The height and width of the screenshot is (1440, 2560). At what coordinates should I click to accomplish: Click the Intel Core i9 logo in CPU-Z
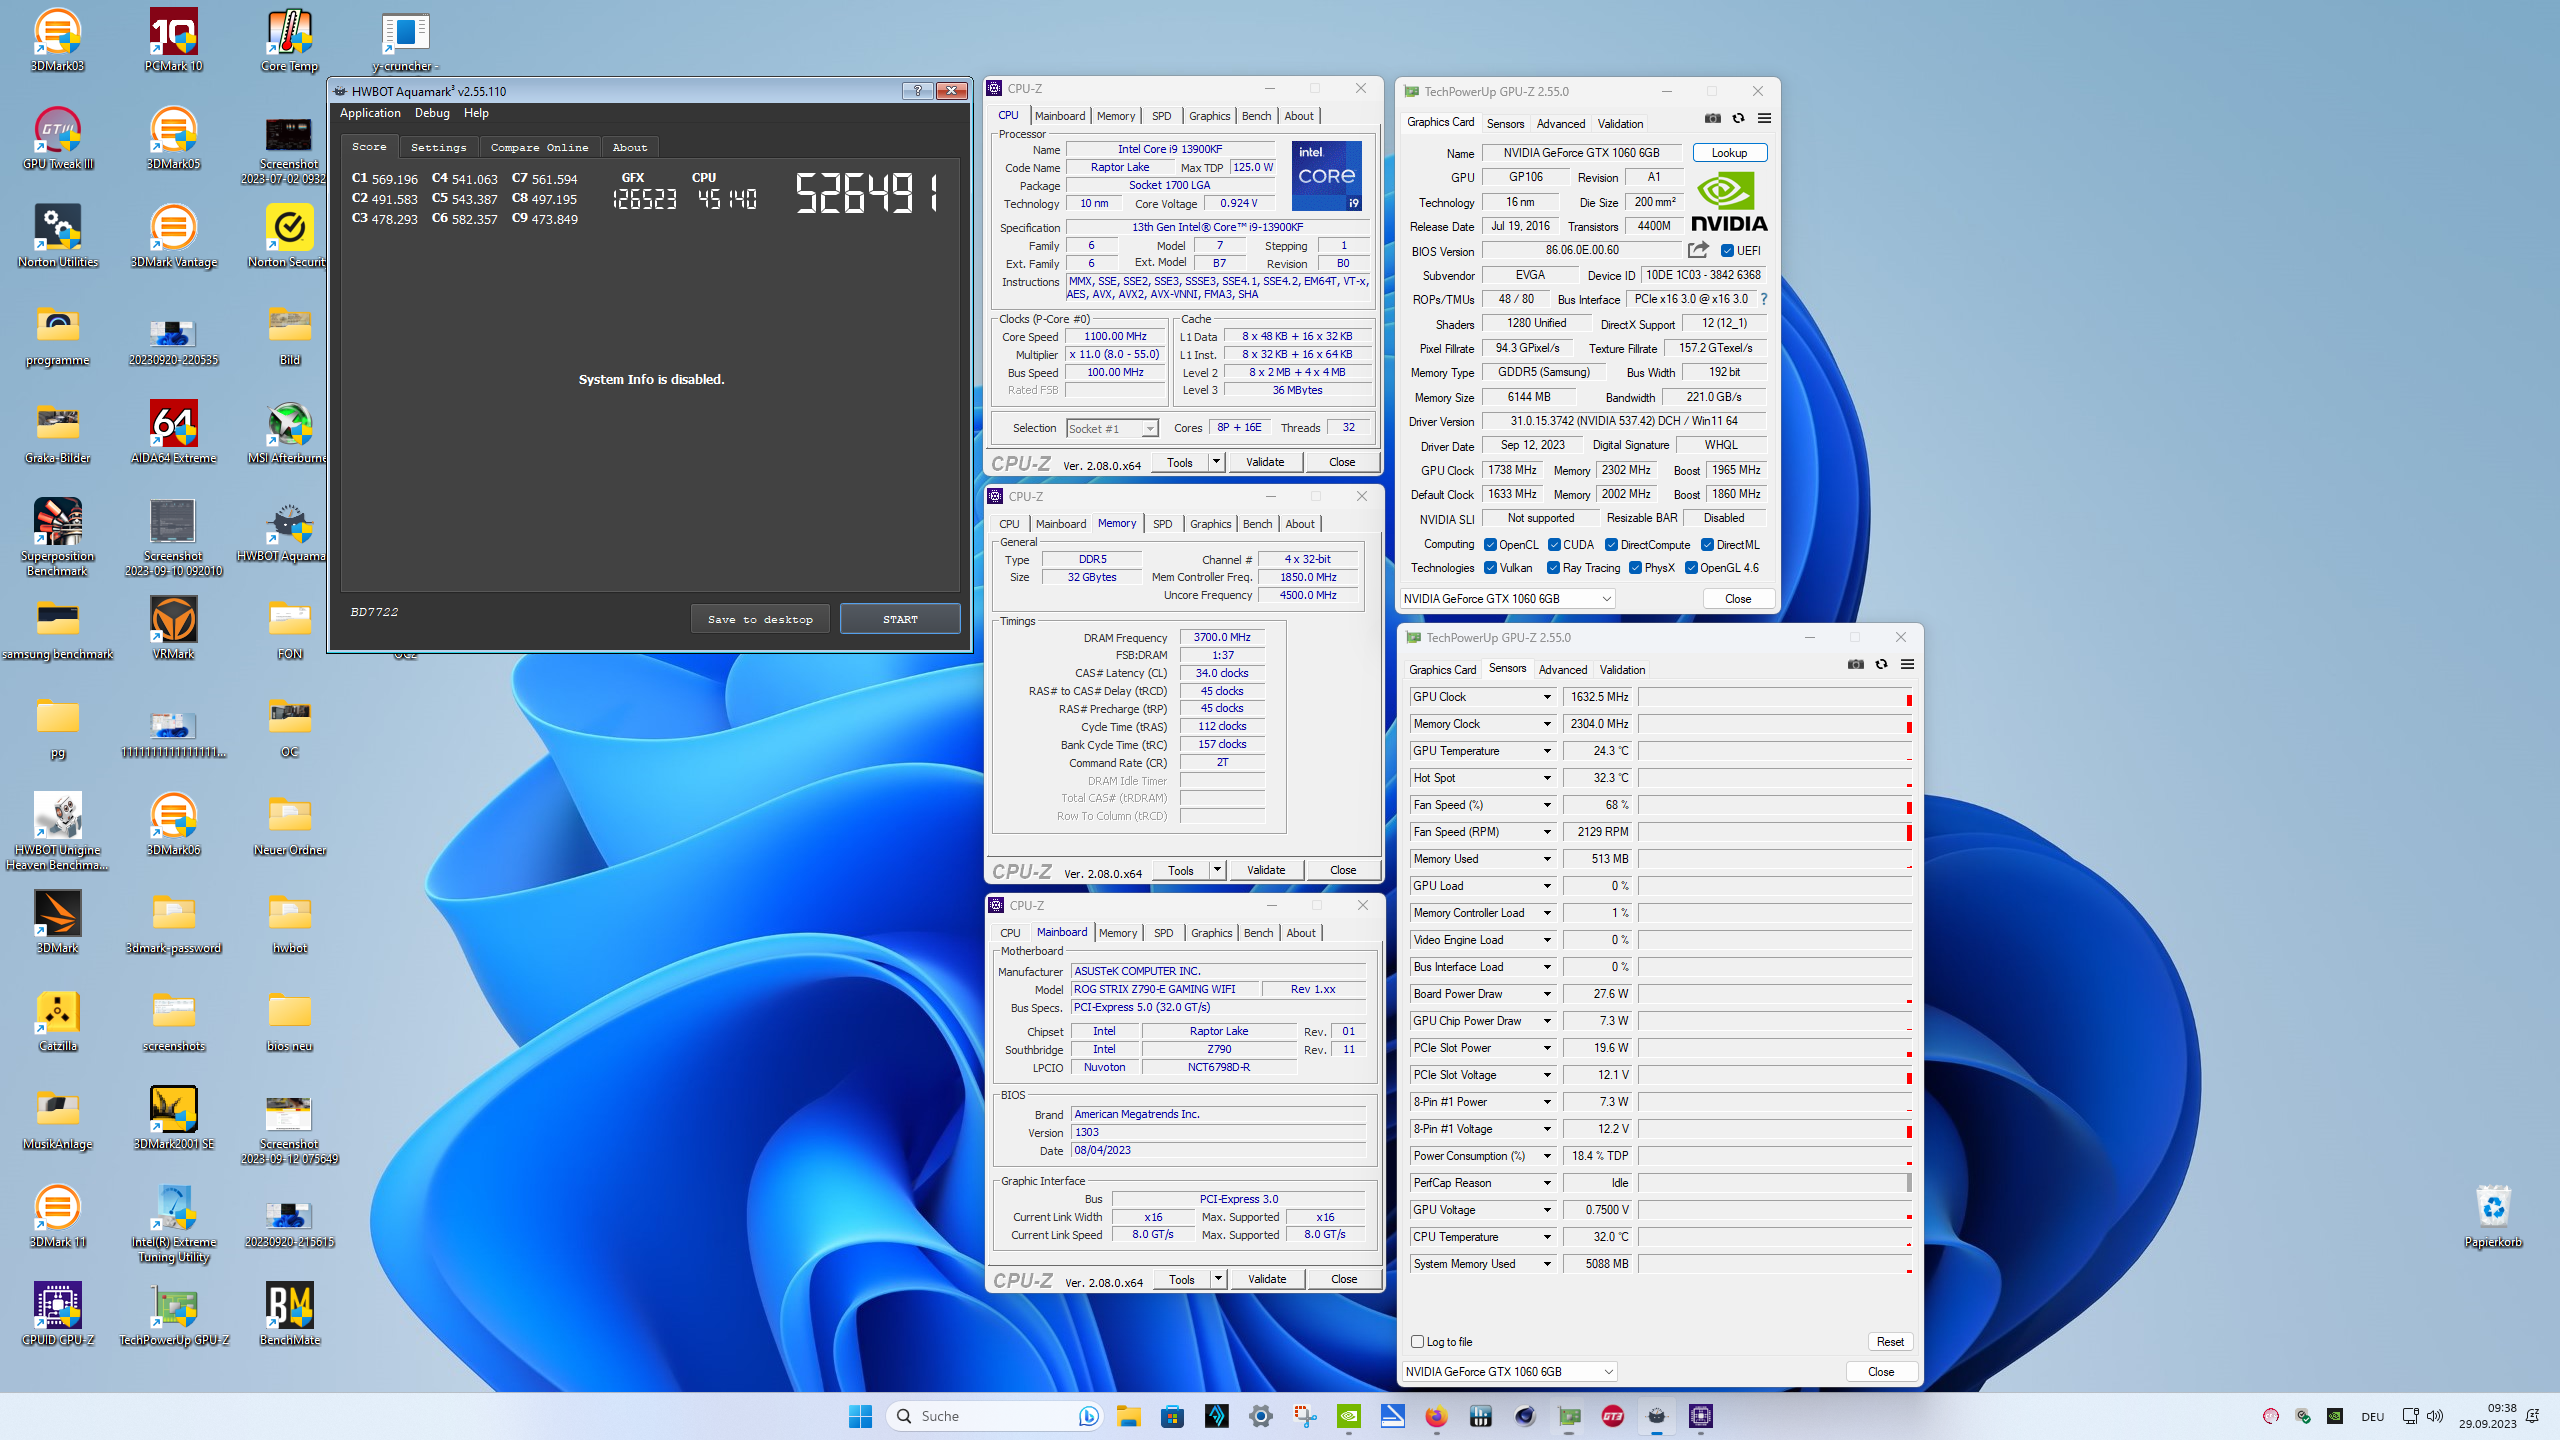coord(1327,176)
